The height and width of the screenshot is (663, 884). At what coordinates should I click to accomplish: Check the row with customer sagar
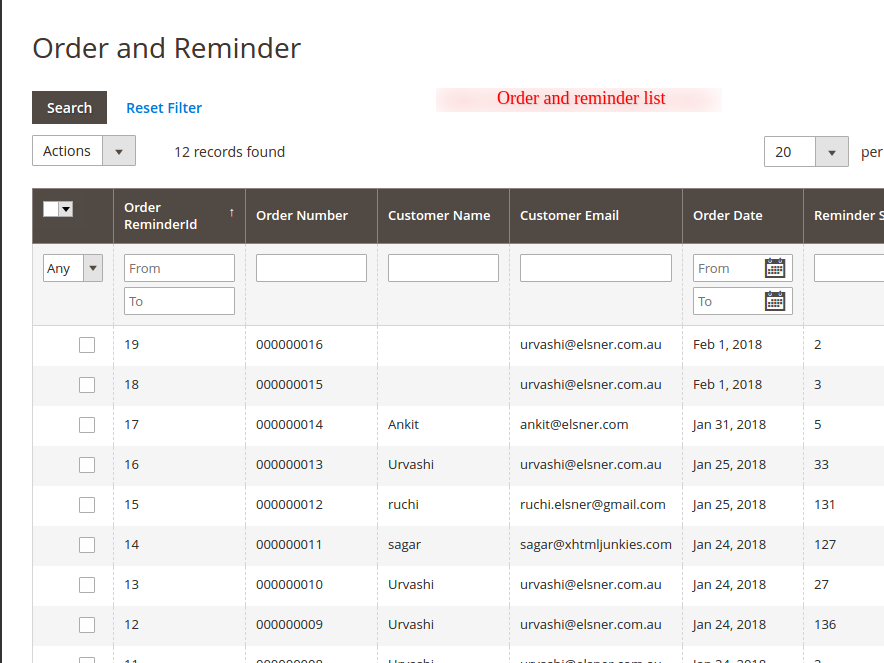point(87,545)
